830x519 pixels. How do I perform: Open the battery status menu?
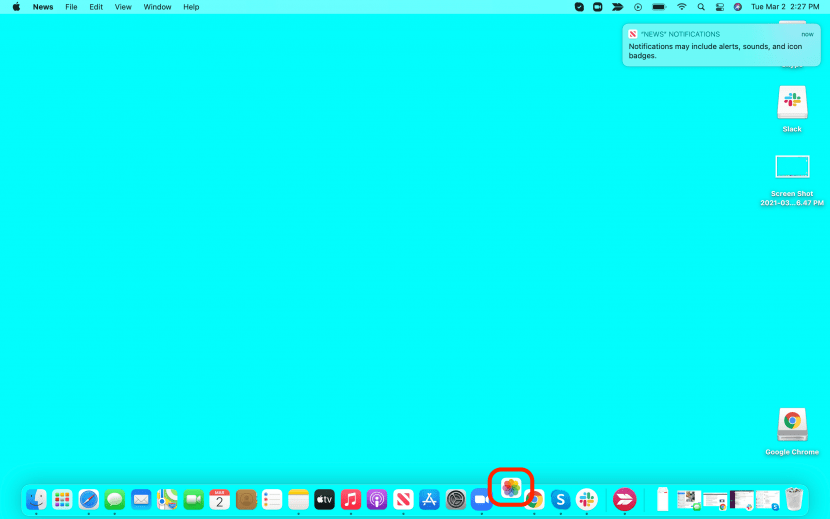tap(659, 7)
